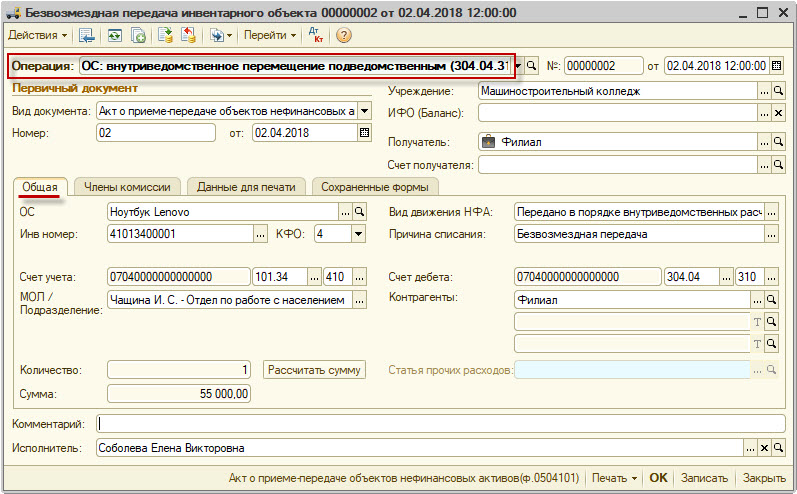Expand the КФО dropdown
The image size is (797, 494).
pyautogui.click(x=358, y=234)
